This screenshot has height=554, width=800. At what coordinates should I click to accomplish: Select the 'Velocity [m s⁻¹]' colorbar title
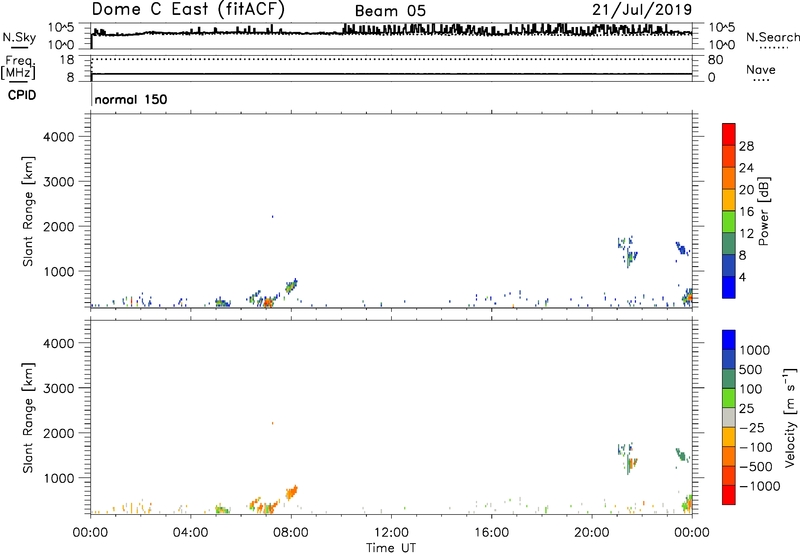tap(790, 417)
